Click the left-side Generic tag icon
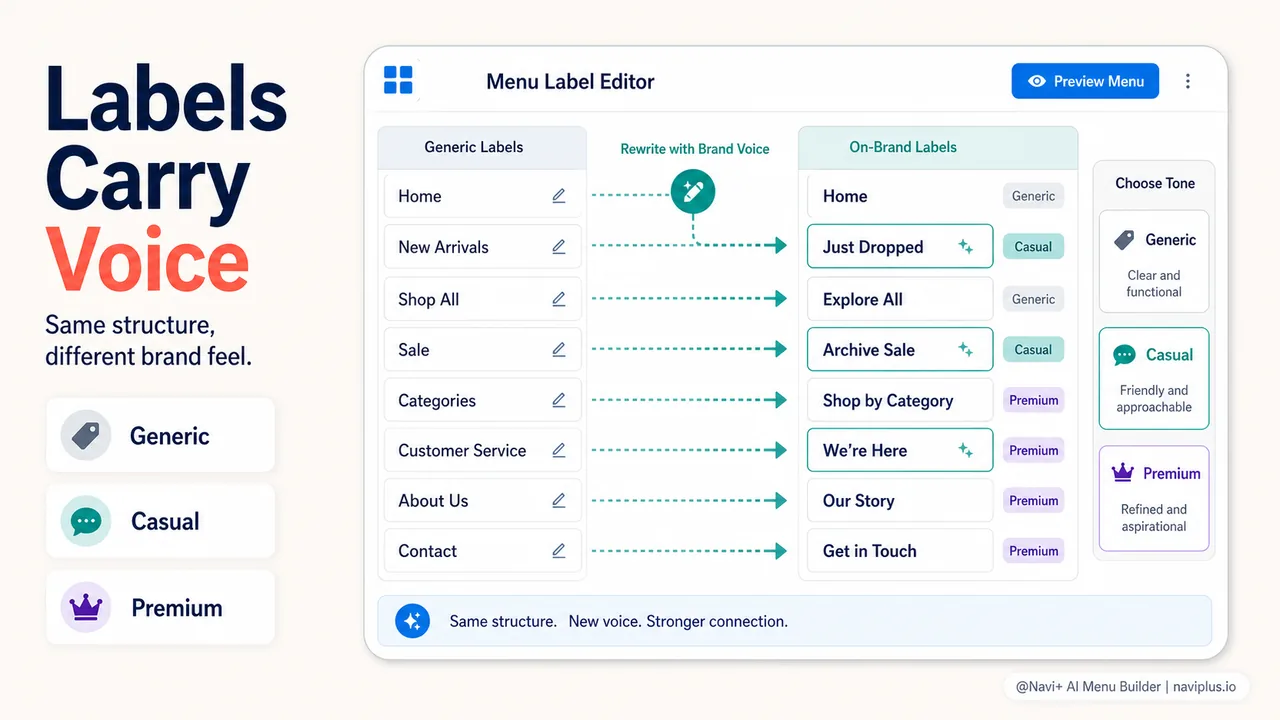The height and width of the screenshot is (720, 1280). 86,435
